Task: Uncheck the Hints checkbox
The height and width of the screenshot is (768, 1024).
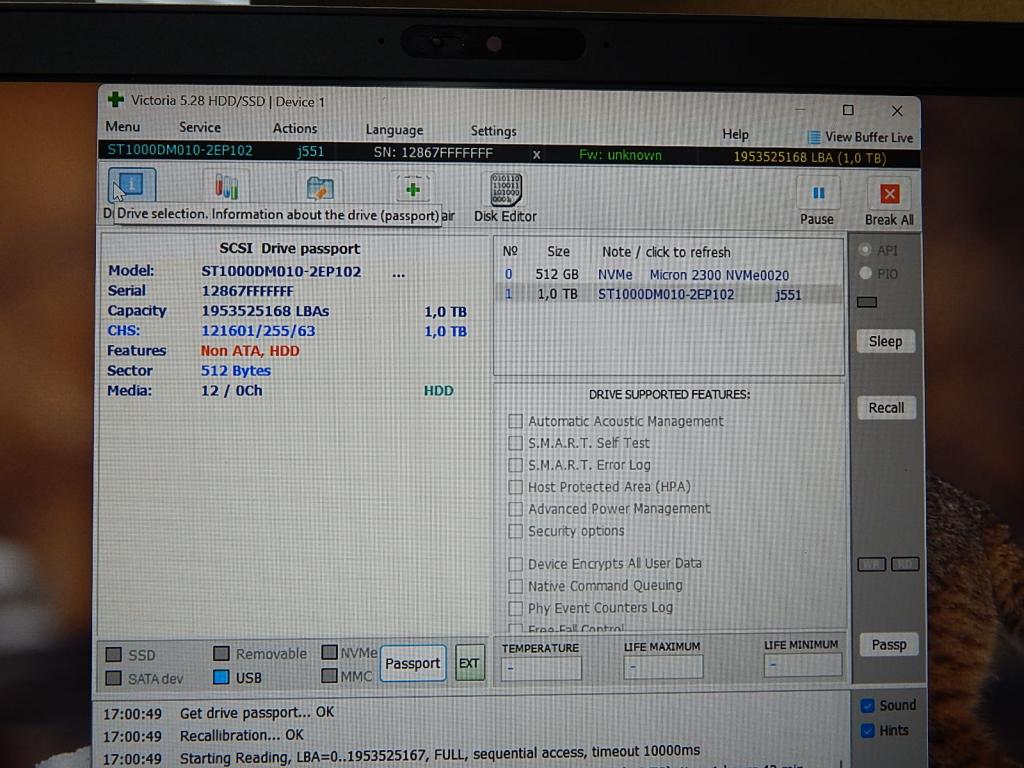Action: coord(867,730)
